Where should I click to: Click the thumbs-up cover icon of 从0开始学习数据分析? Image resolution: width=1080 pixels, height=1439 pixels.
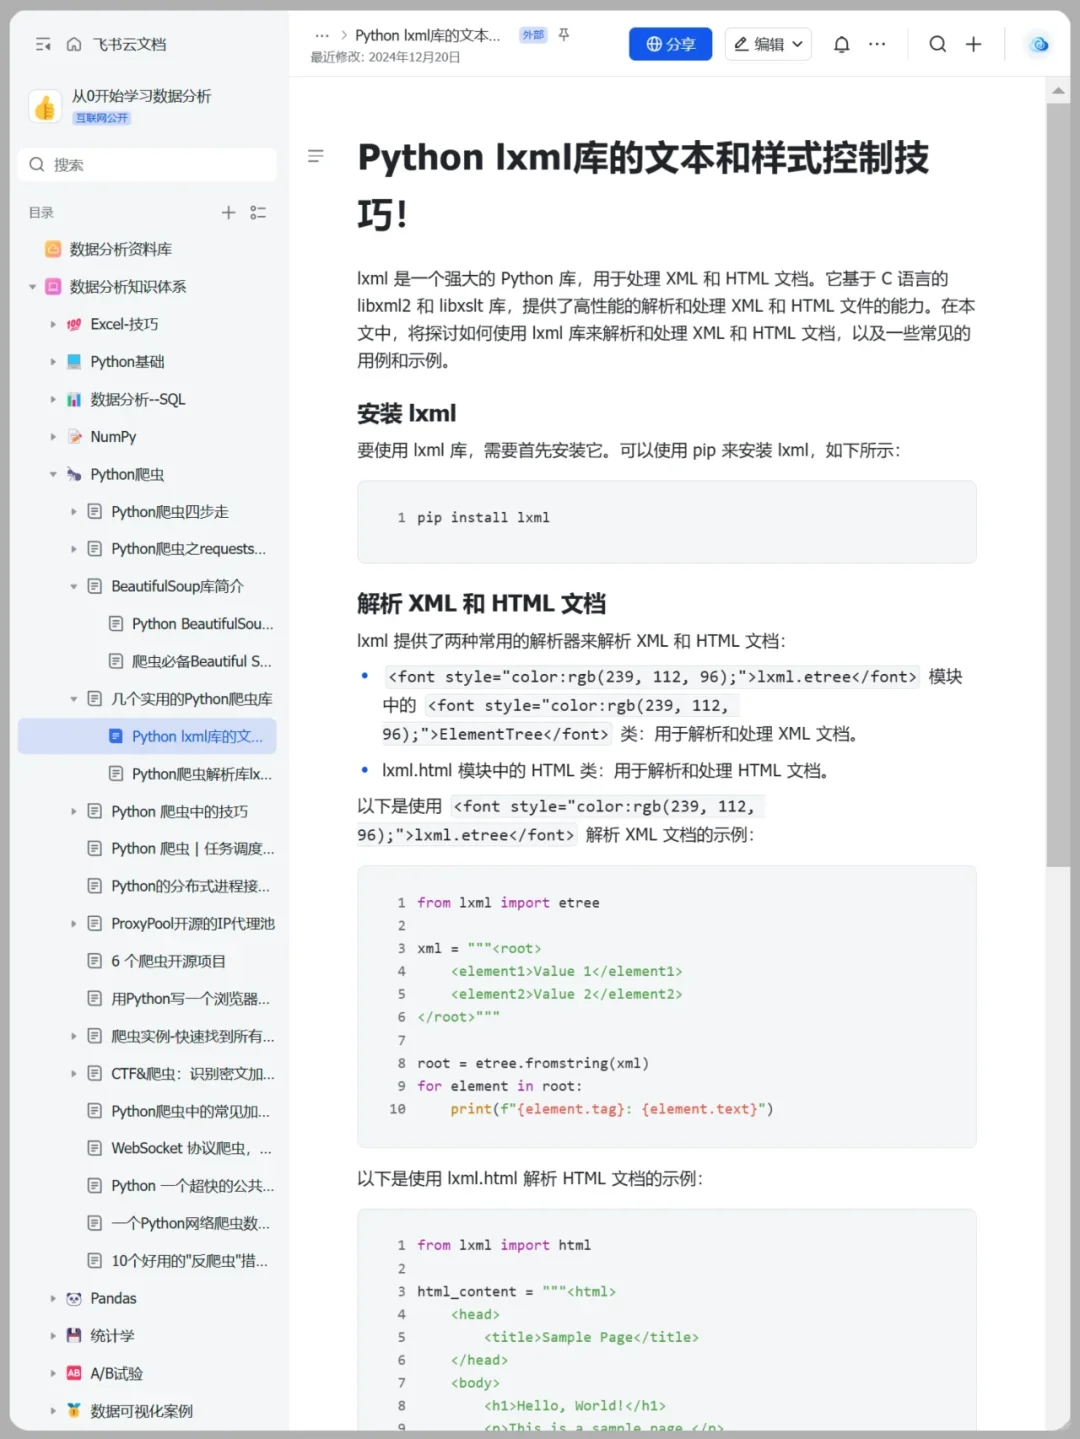pos(45,106)
